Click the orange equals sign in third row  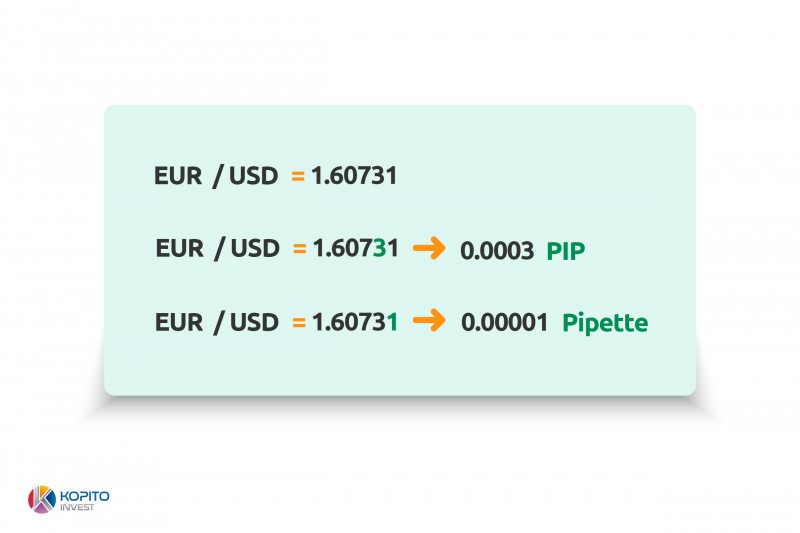(x=299, y=323)
